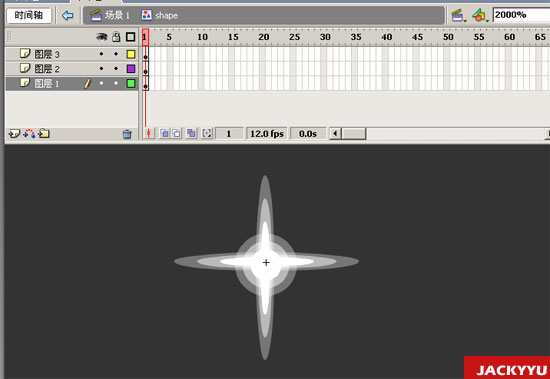Toggle the Onion Skin button
The width and height of the screenshot is (550, 379).
click(164, 133)
